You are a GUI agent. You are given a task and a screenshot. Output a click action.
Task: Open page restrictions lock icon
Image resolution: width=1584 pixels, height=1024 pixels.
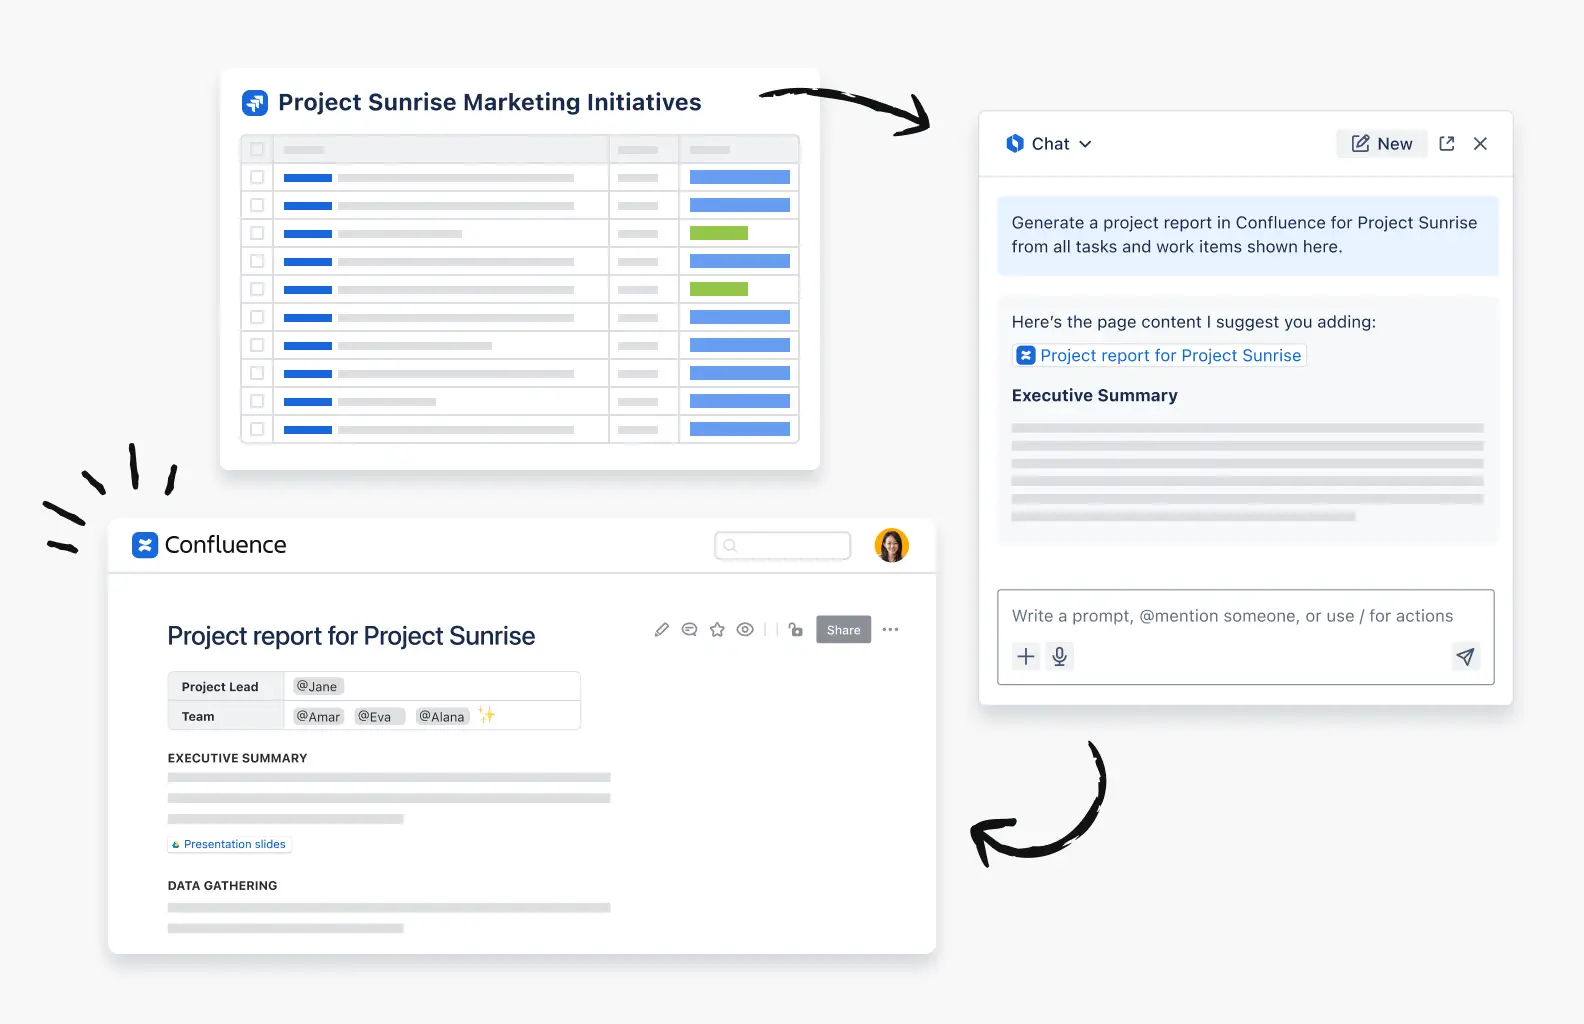point(796,630)
